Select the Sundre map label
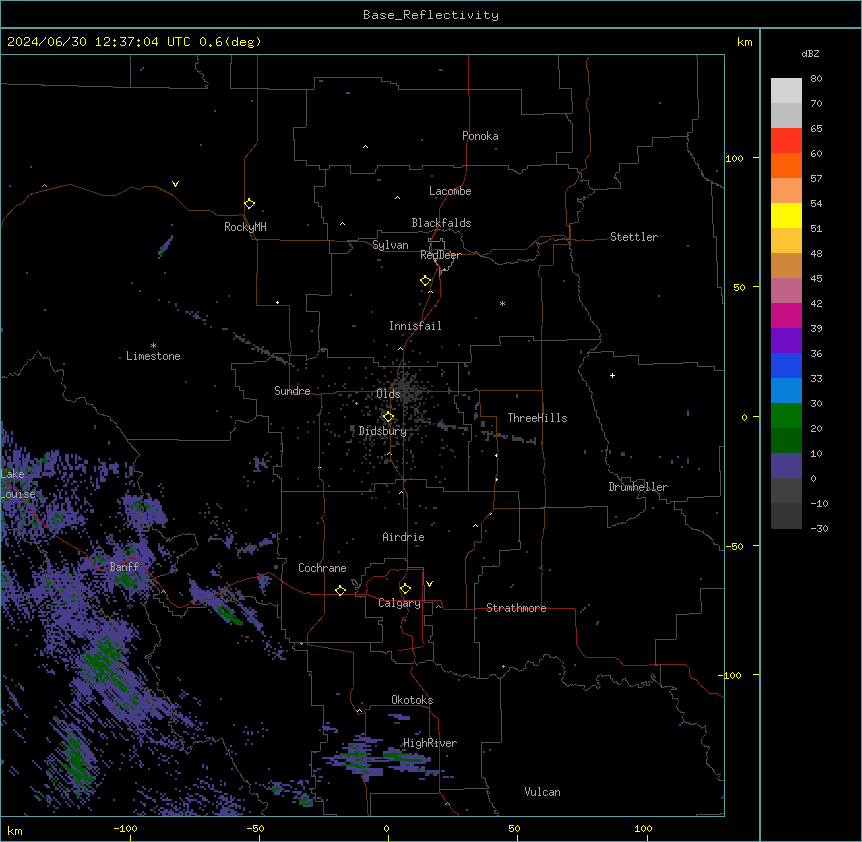862x842 pixels. tap(292, 391)
